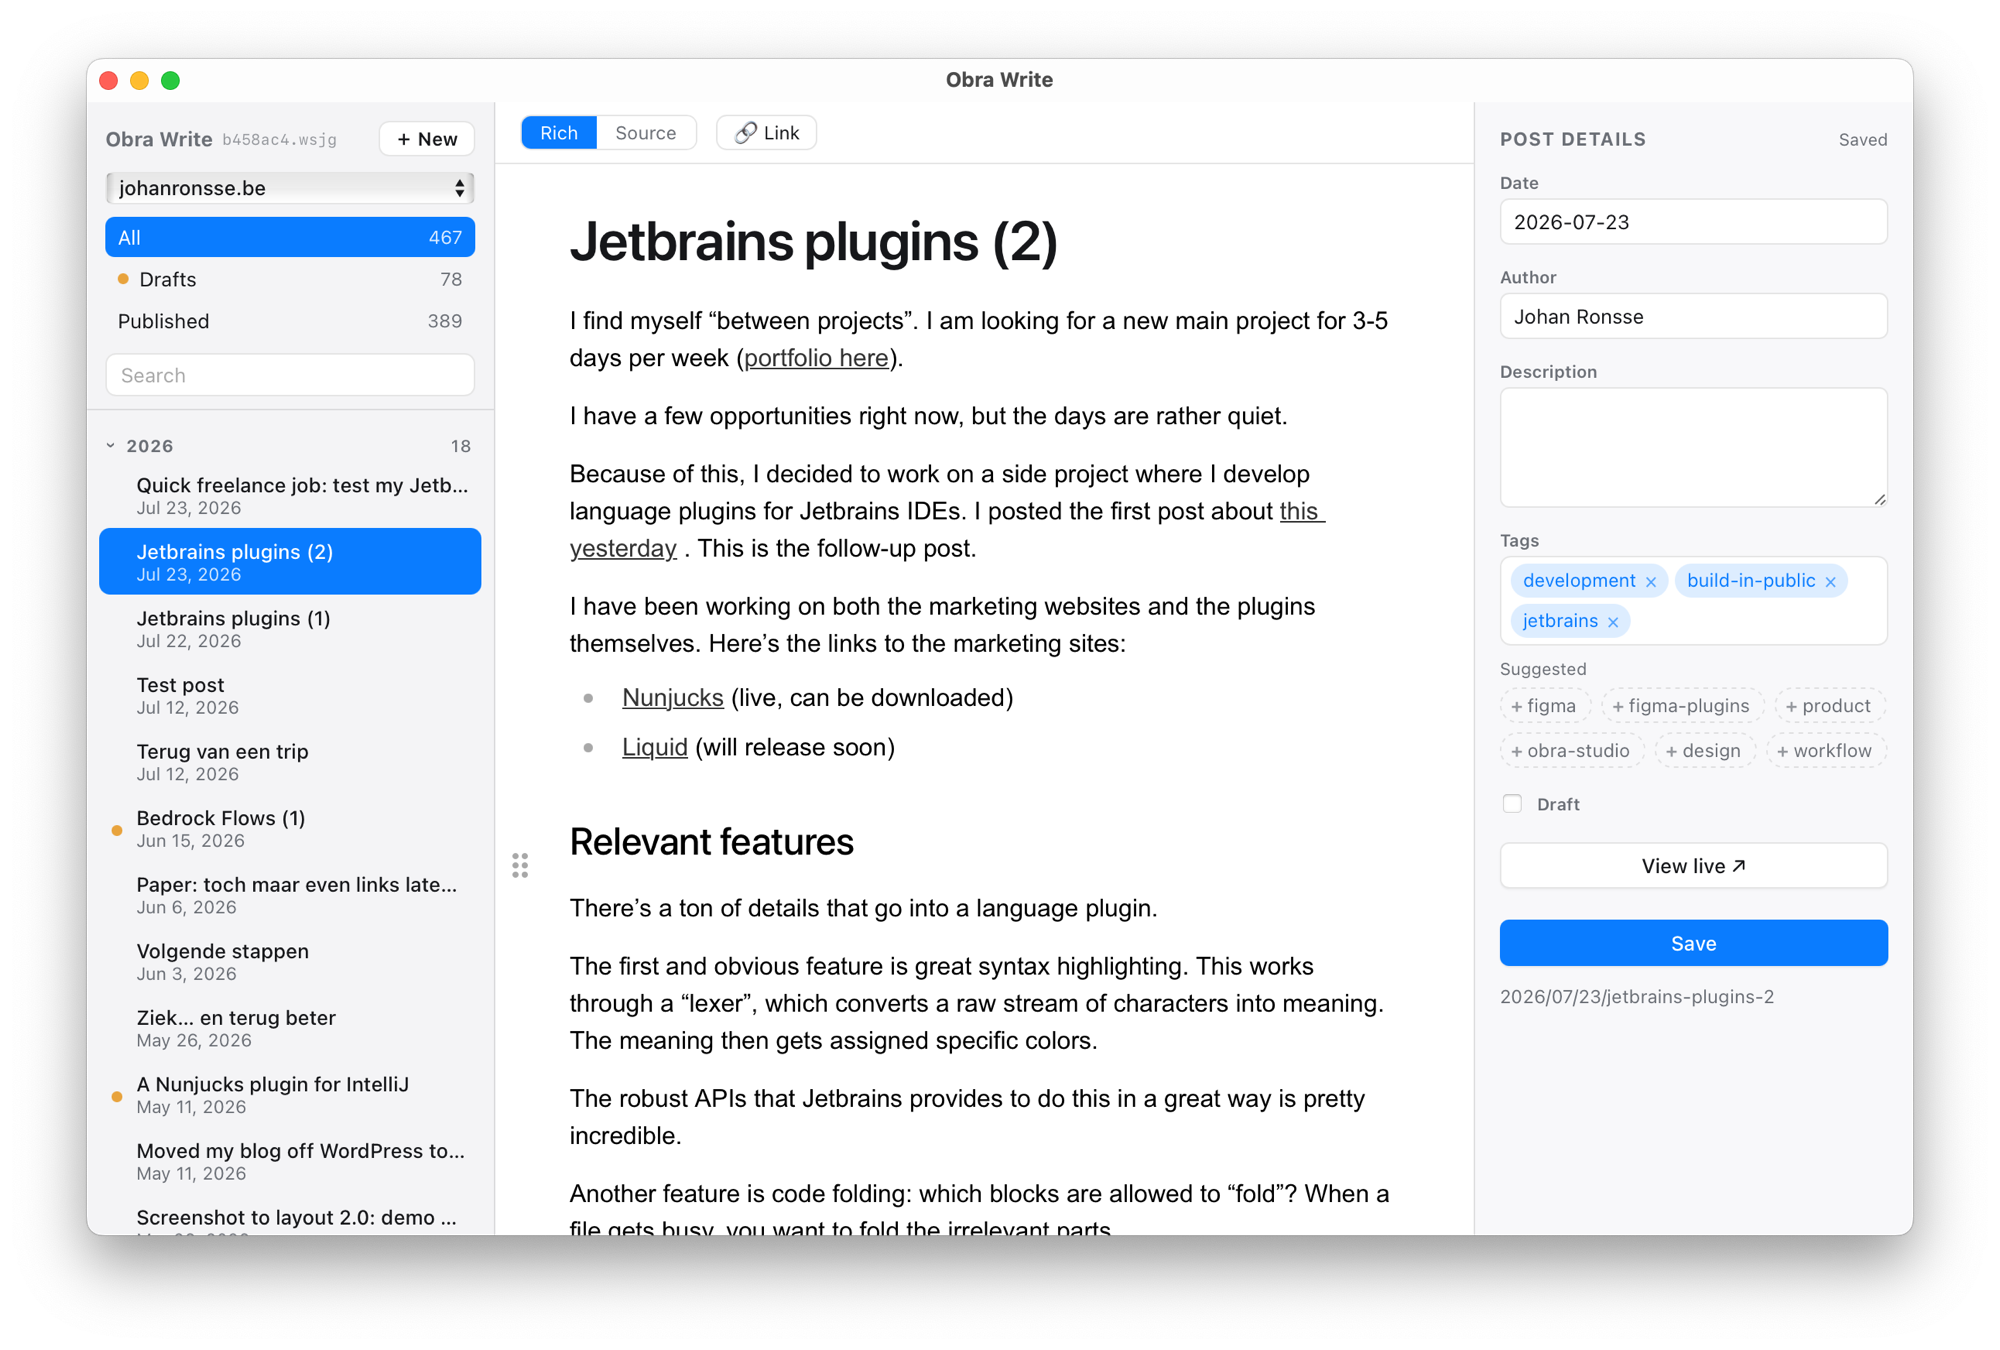The image size is (2000, 1350).
Task: Click the drag handle beside Relevant features
Action: pos(520,865)
